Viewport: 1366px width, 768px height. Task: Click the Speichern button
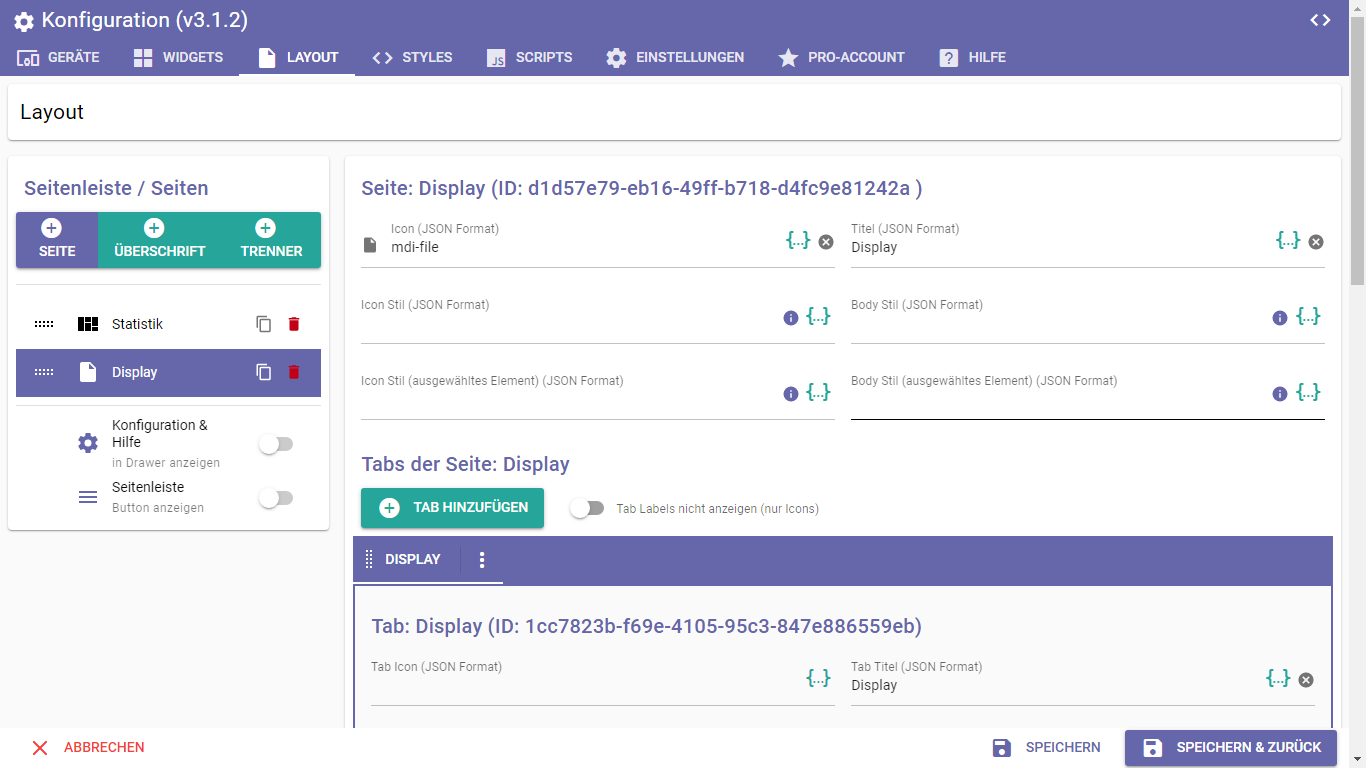[x=1046, y=747]
